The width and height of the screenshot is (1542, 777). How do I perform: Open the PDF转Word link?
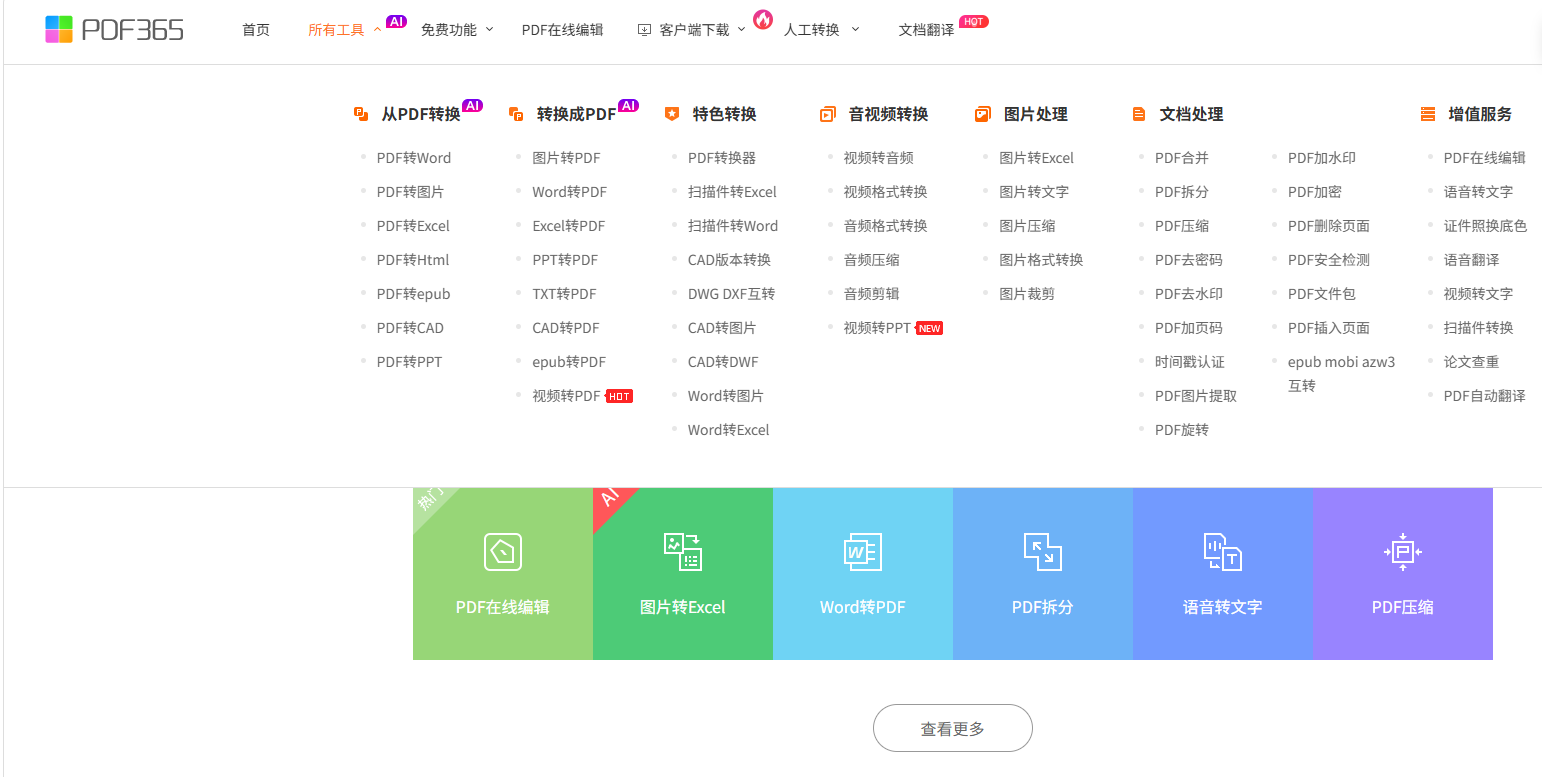click(x=414, y=158)
